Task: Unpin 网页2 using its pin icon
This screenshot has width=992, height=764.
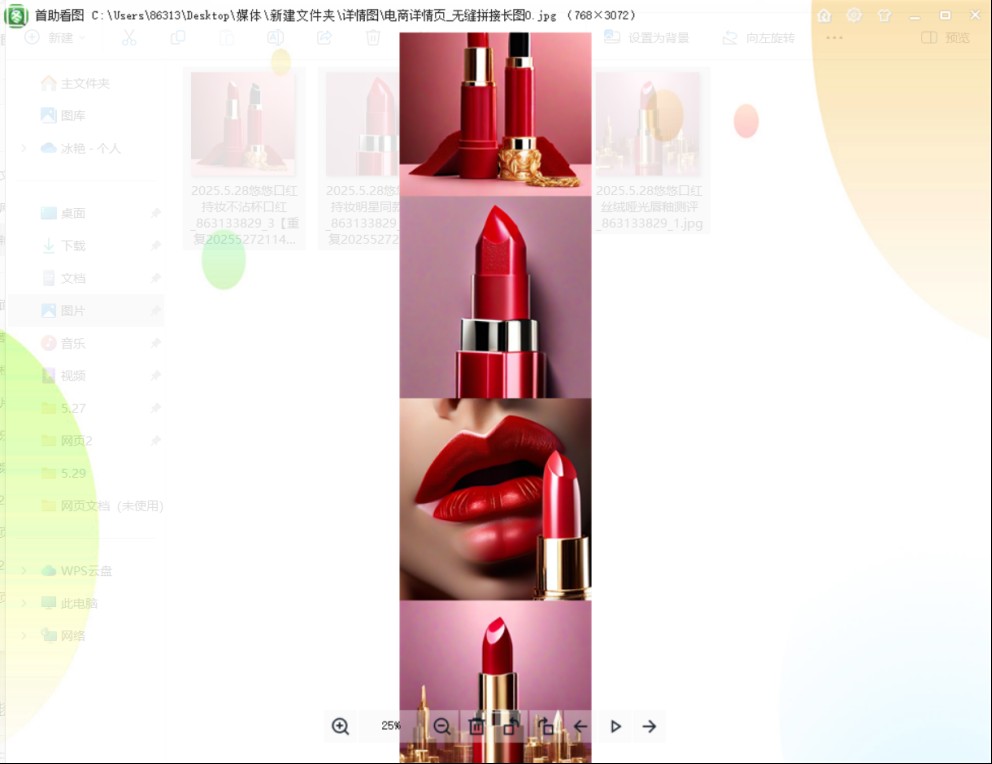Action: 156,441
